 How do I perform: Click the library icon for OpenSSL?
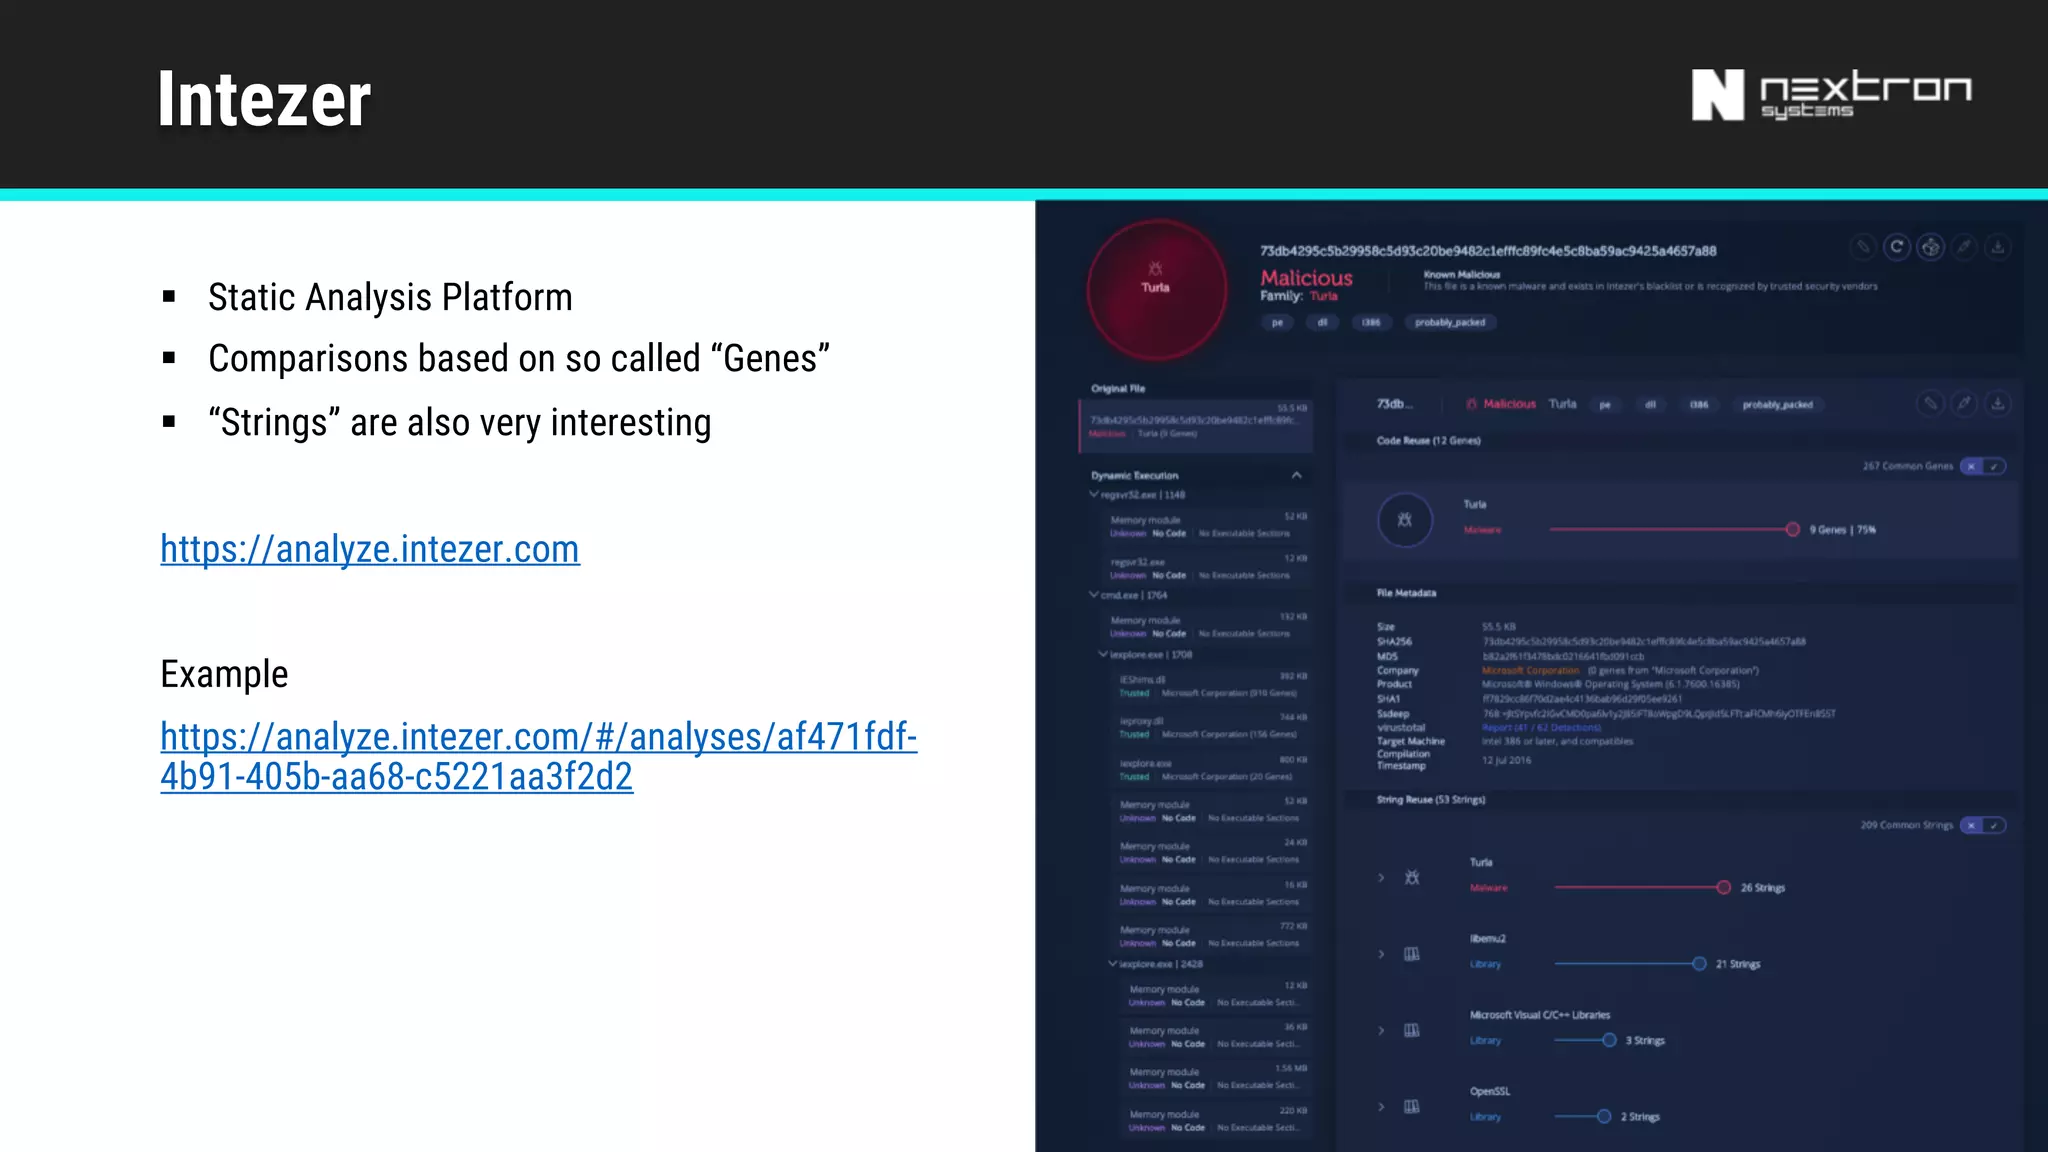coord(1412,1107)
